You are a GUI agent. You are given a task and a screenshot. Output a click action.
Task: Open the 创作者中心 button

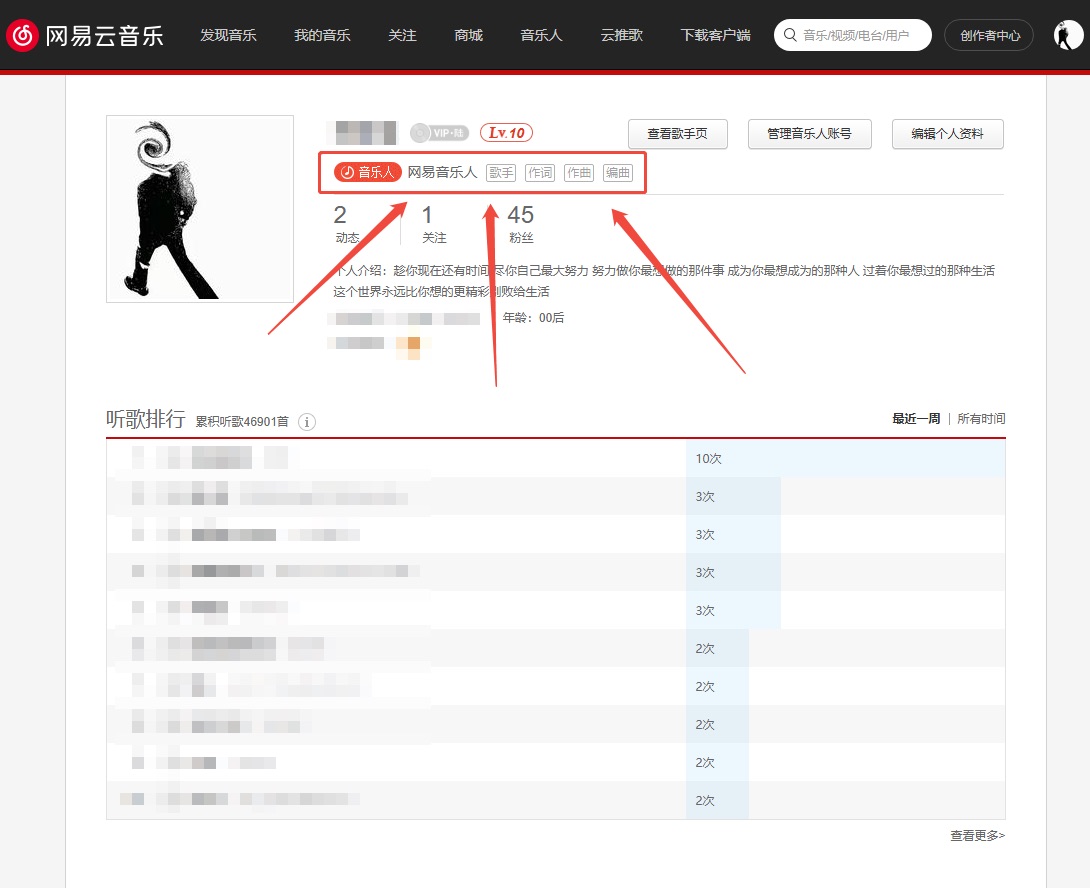pyautogui.click(x=989, y=35)
